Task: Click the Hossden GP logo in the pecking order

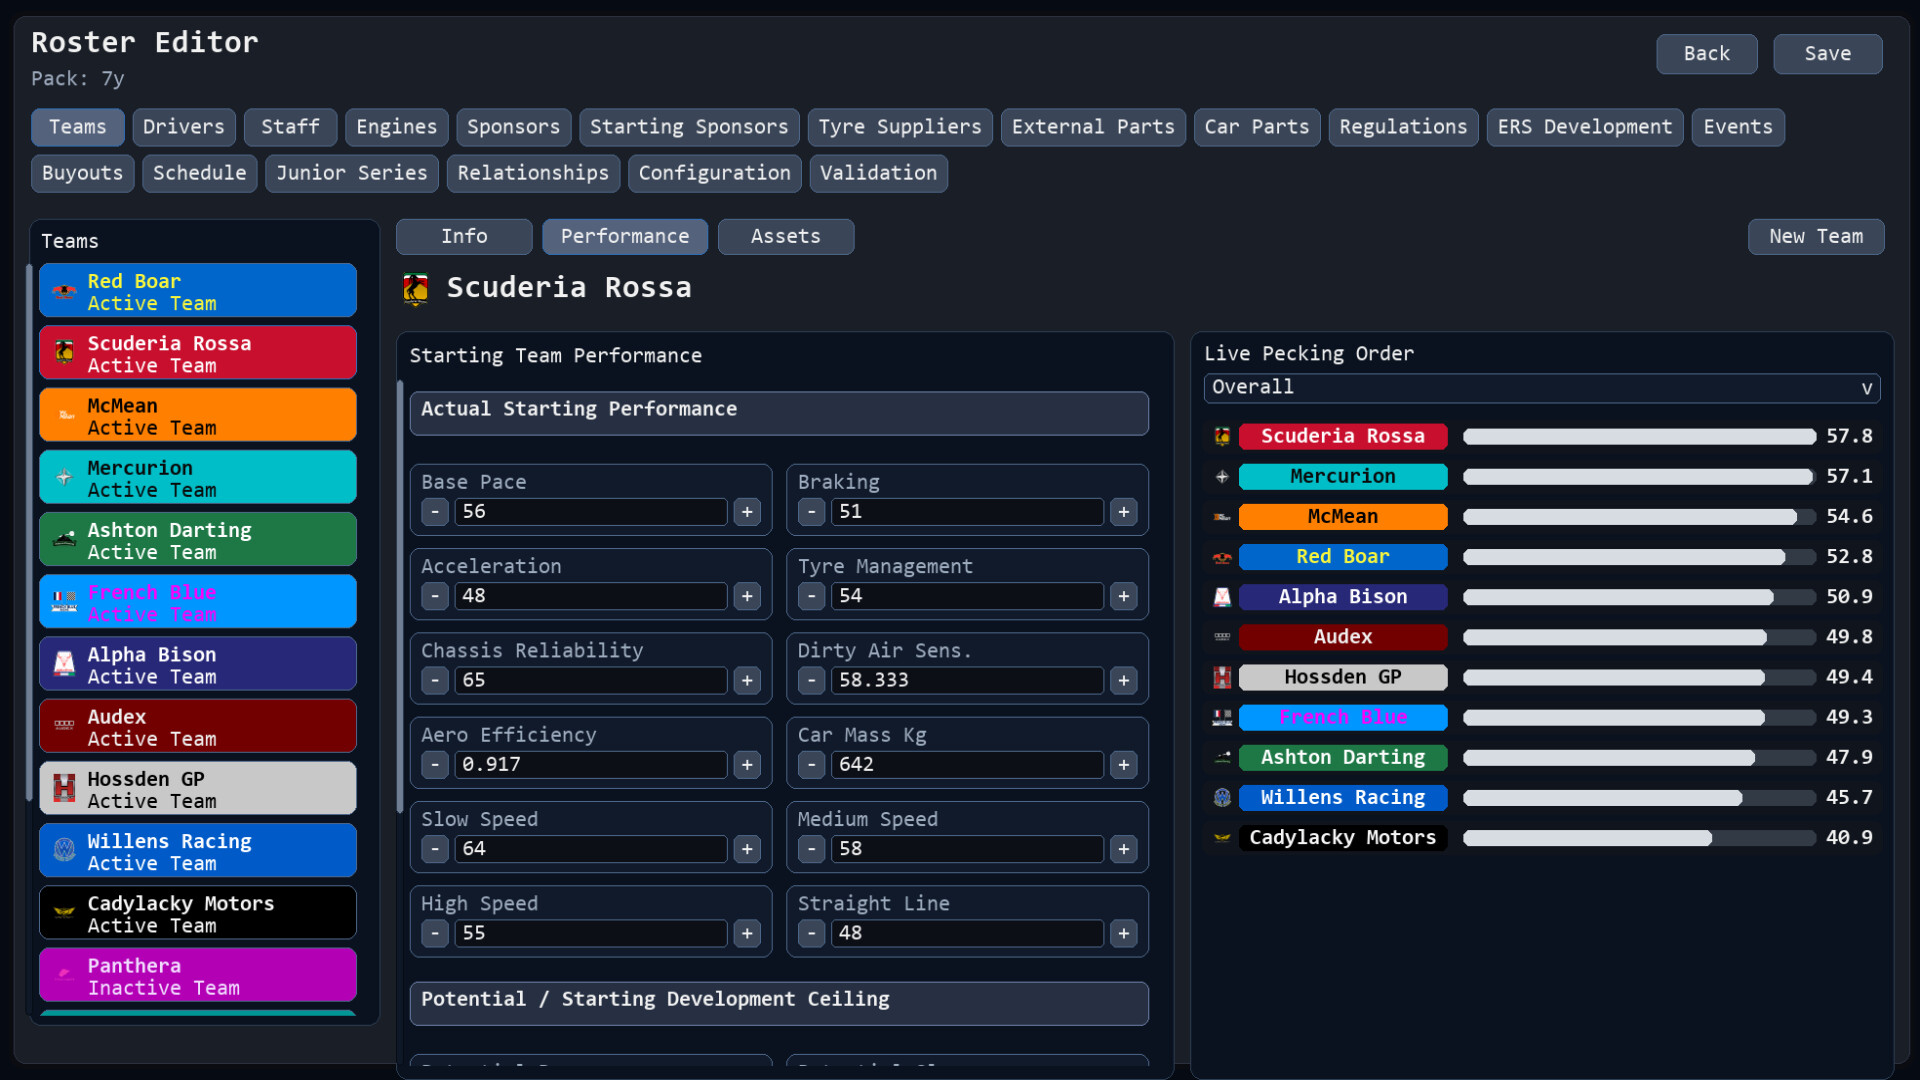Action: 1222,678
